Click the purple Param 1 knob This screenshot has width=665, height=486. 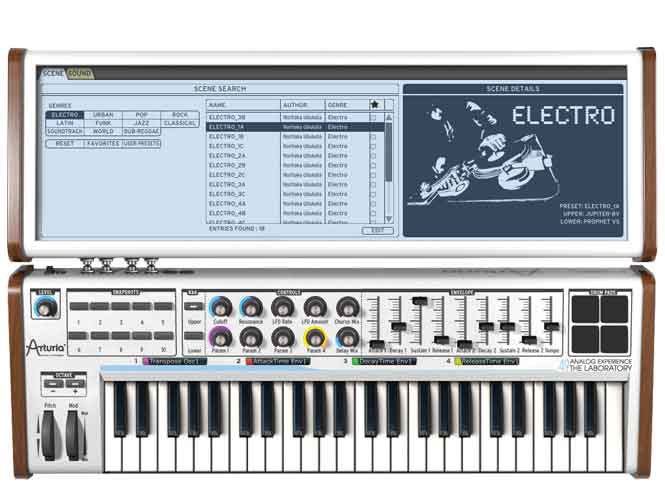pos(221,338)
